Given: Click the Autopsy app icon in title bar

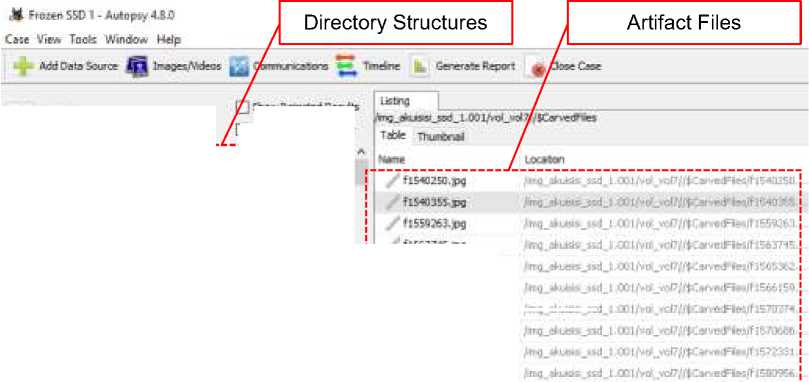Looking at the screenshot, I should (x=17, y=15).
